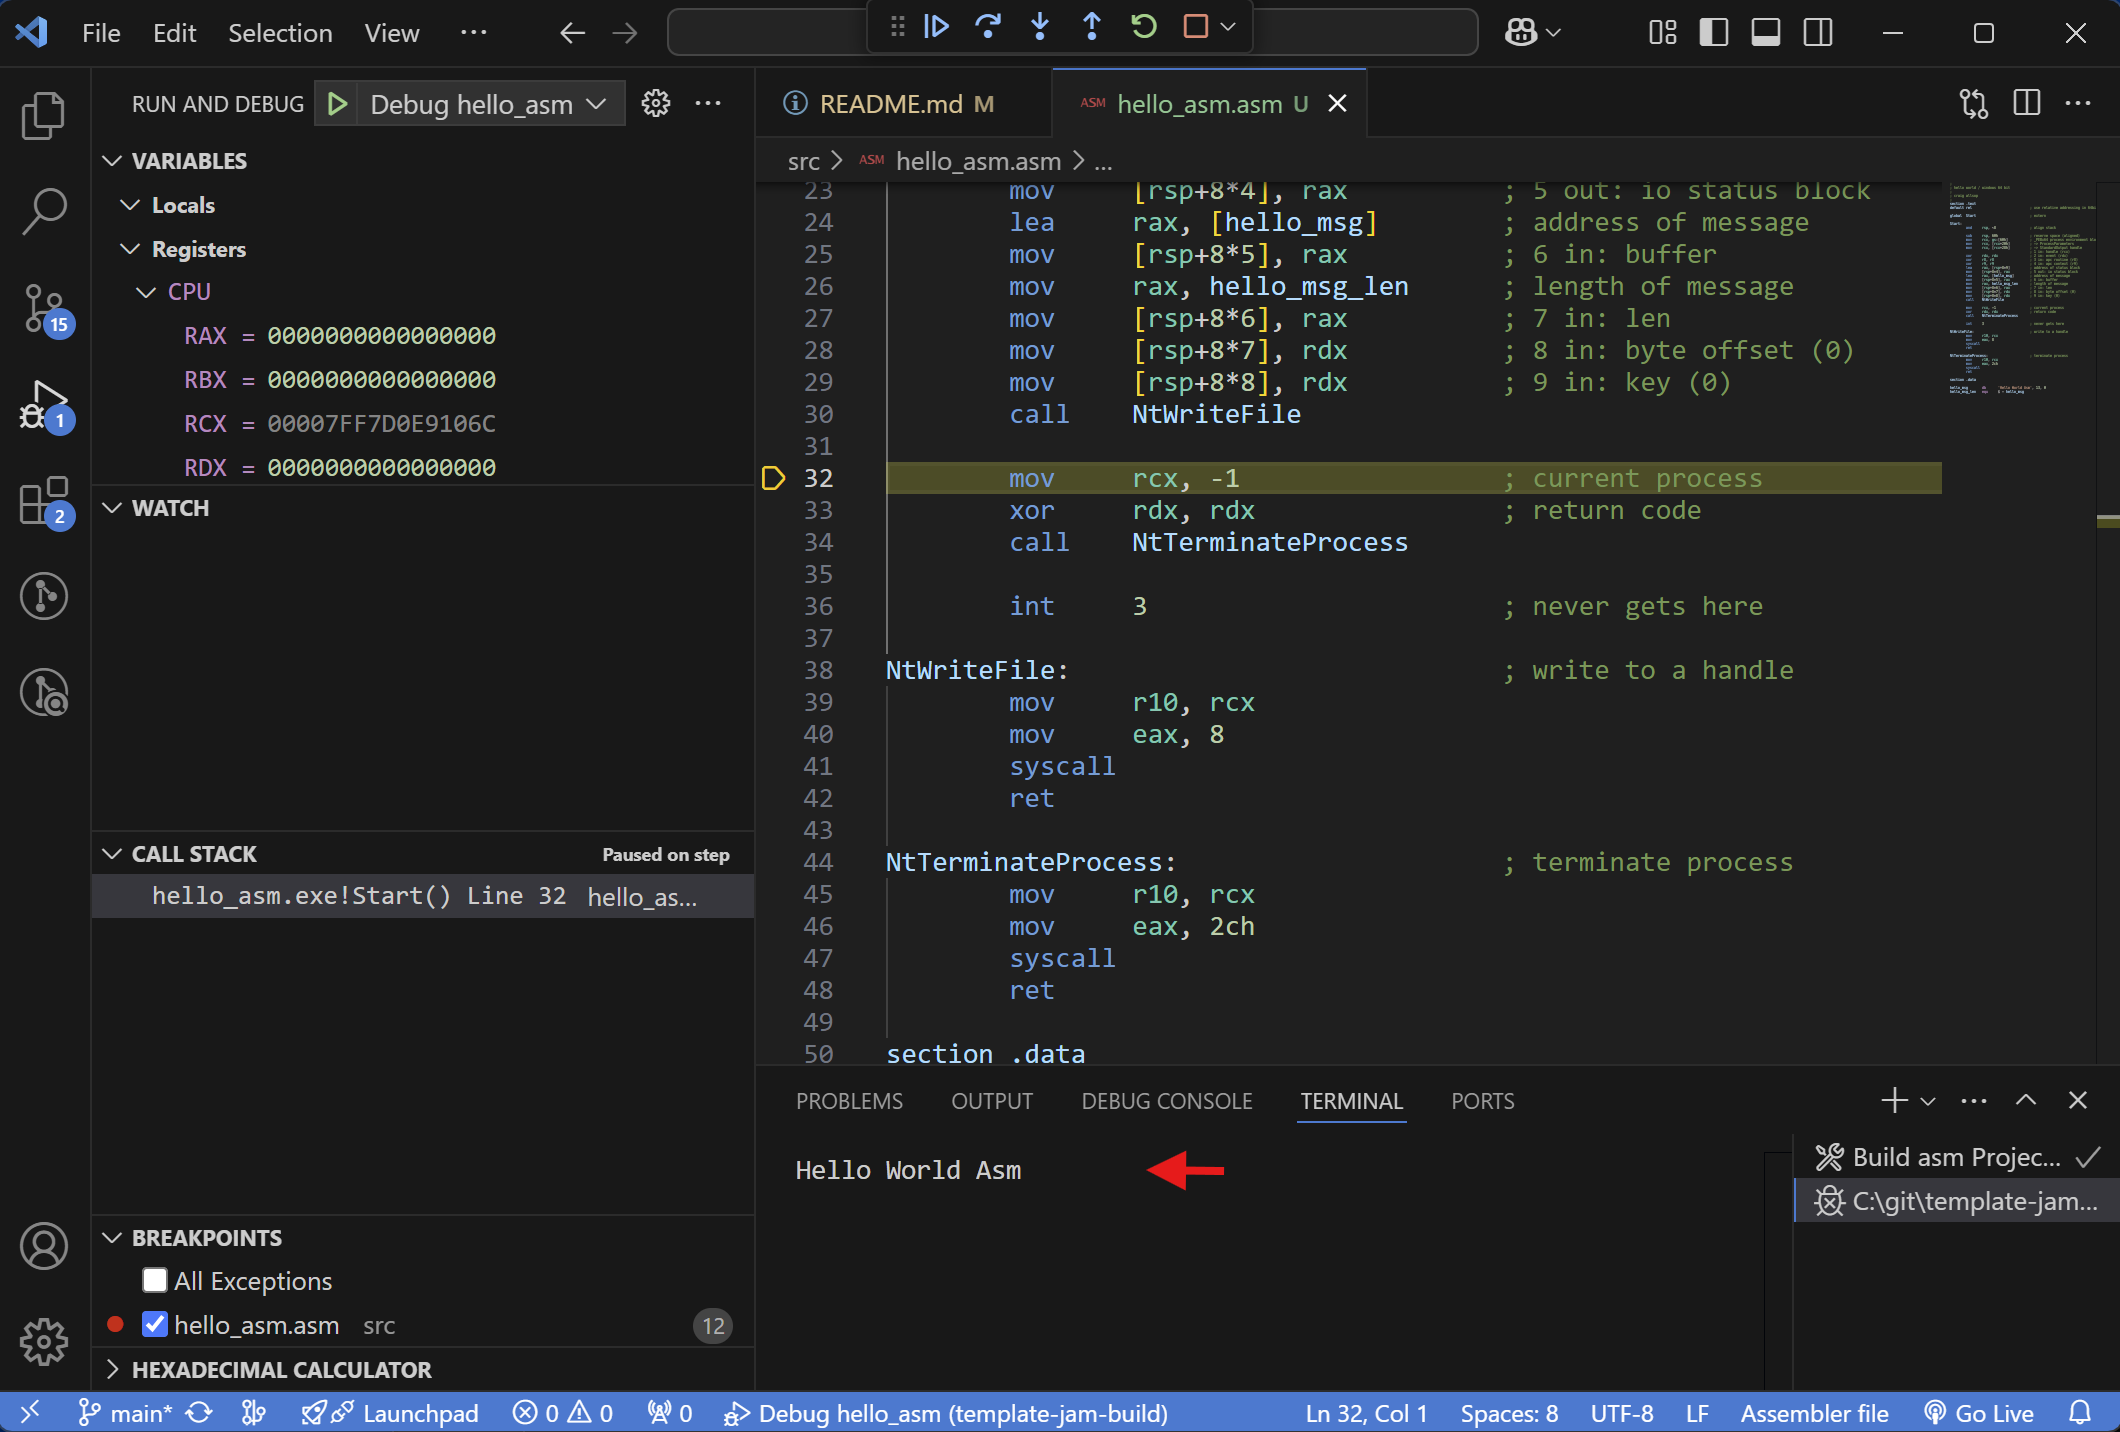Open the stop button dropdown arrow
This screenshot has height=1432, width=2120.
click(1229, 27)
